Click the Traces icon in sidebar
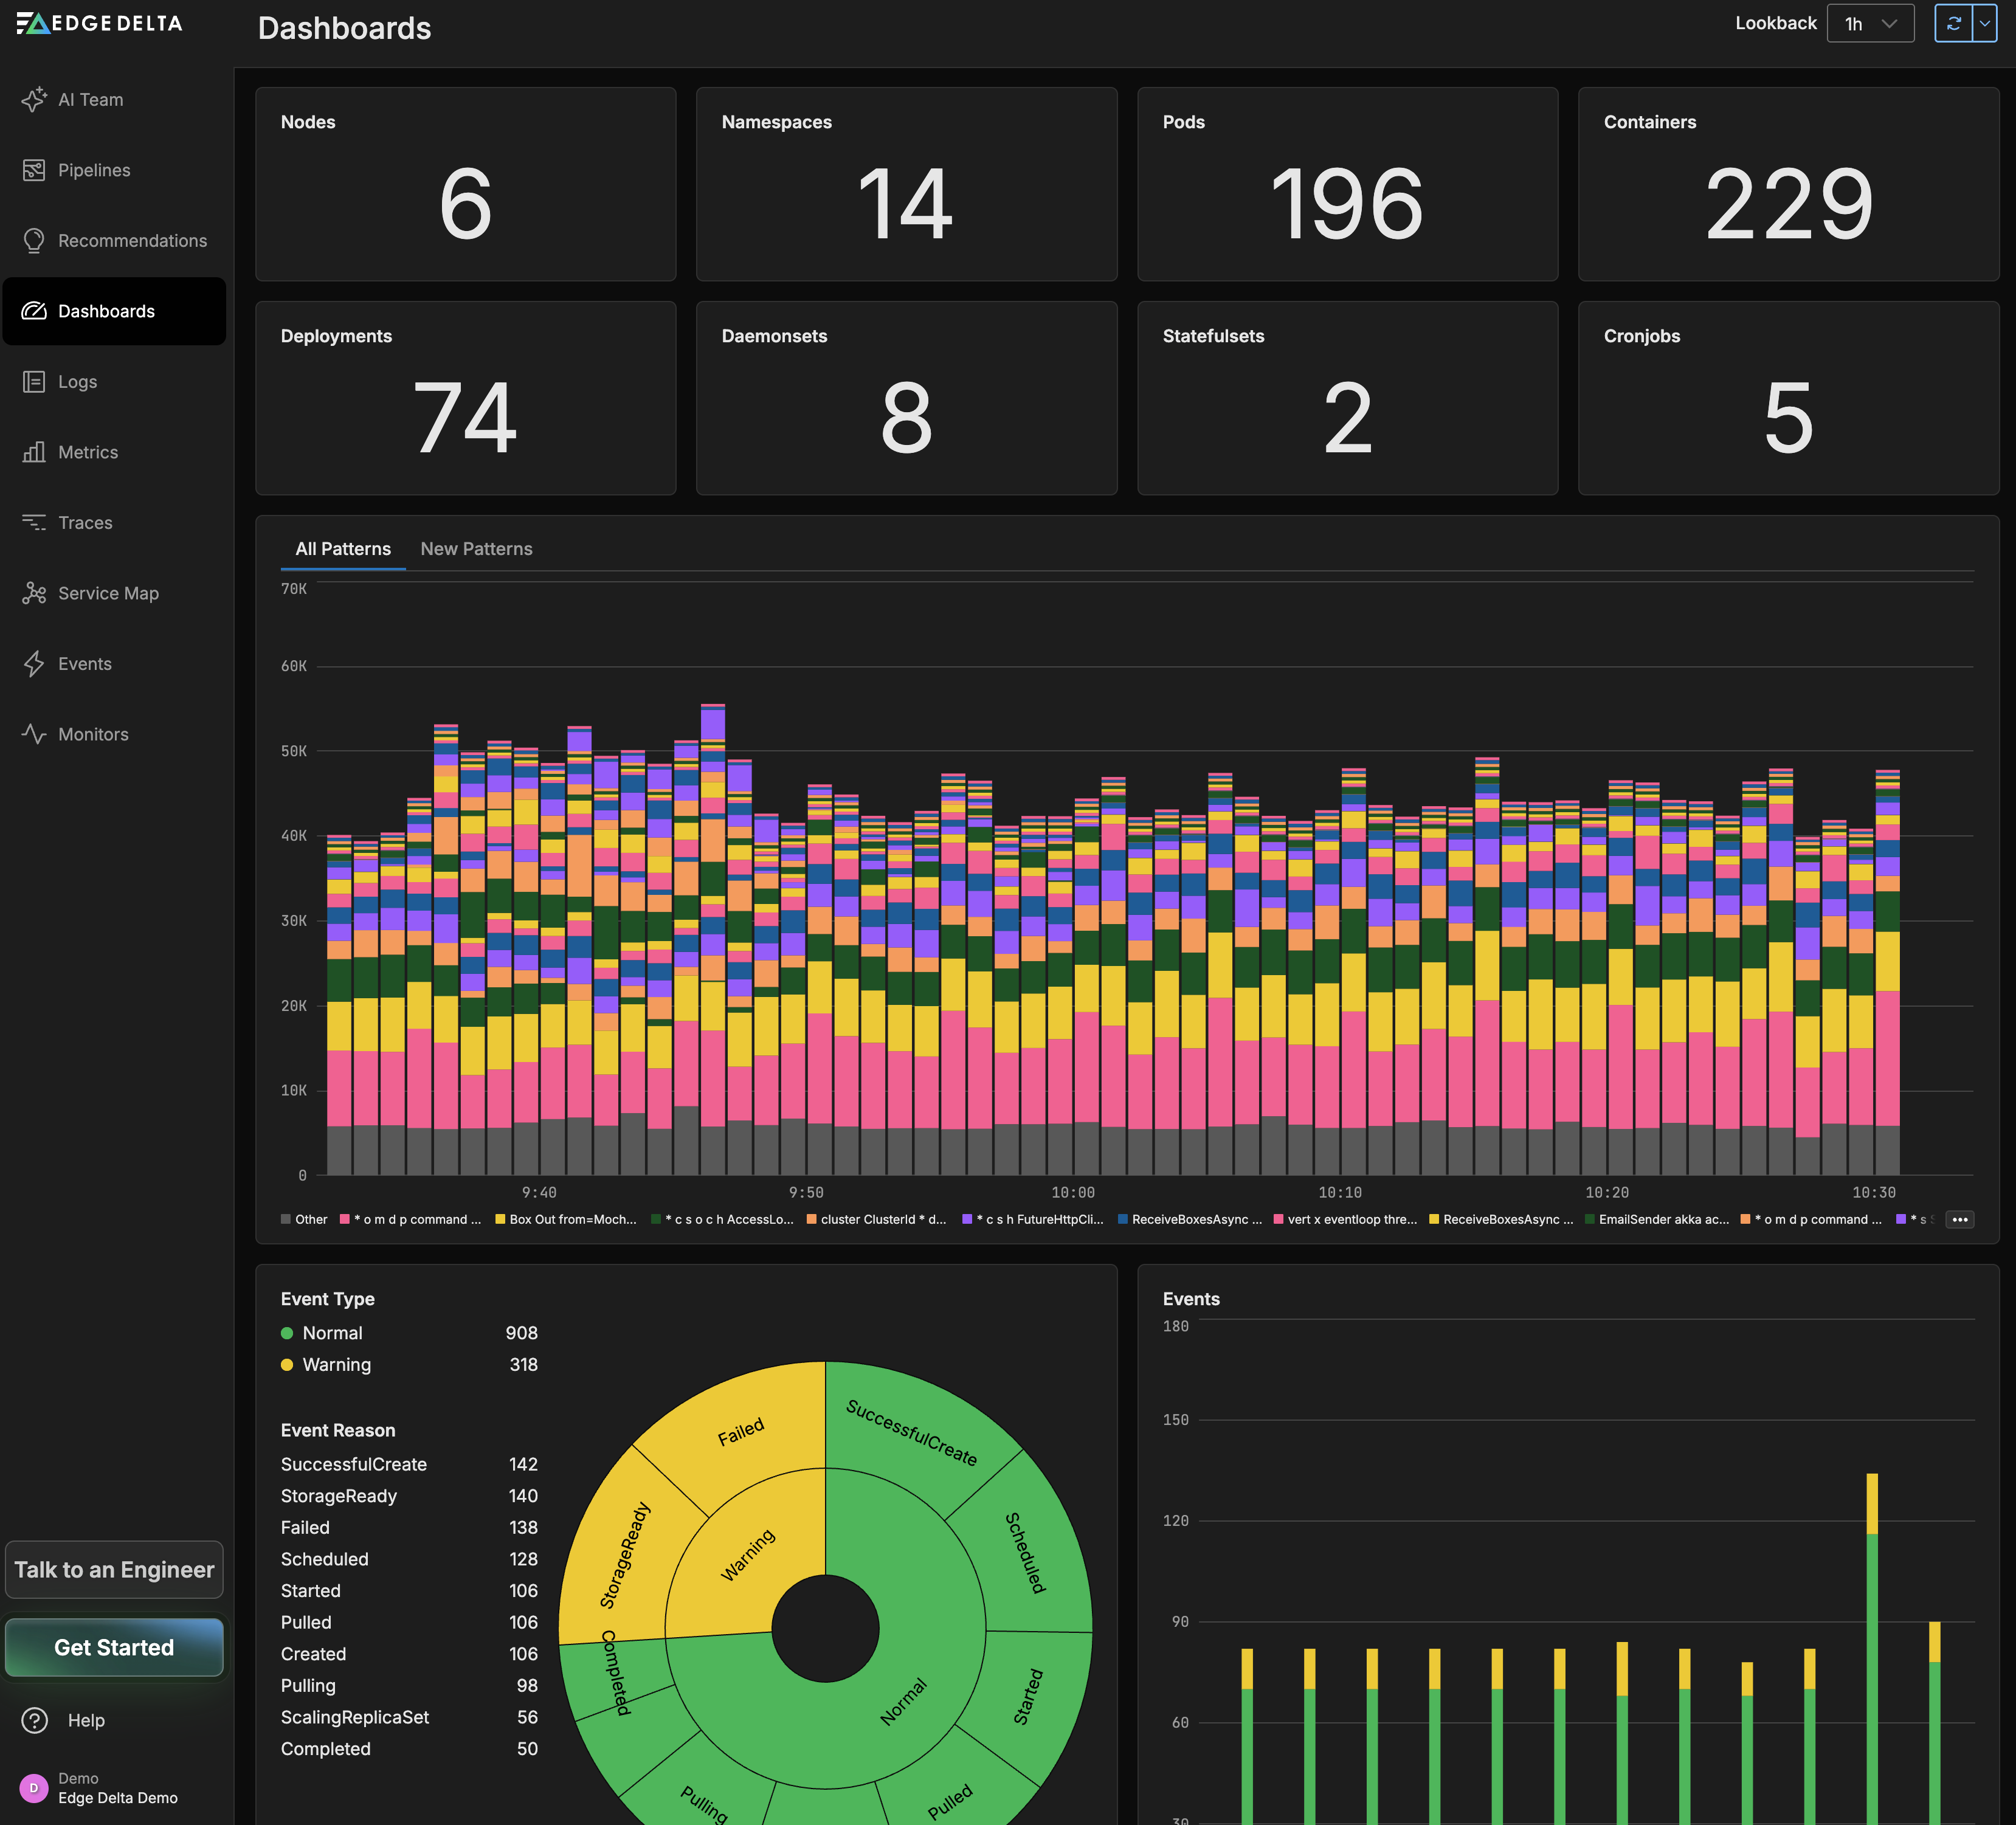This screenshot has height=1825, width=2016. point(34,523)
